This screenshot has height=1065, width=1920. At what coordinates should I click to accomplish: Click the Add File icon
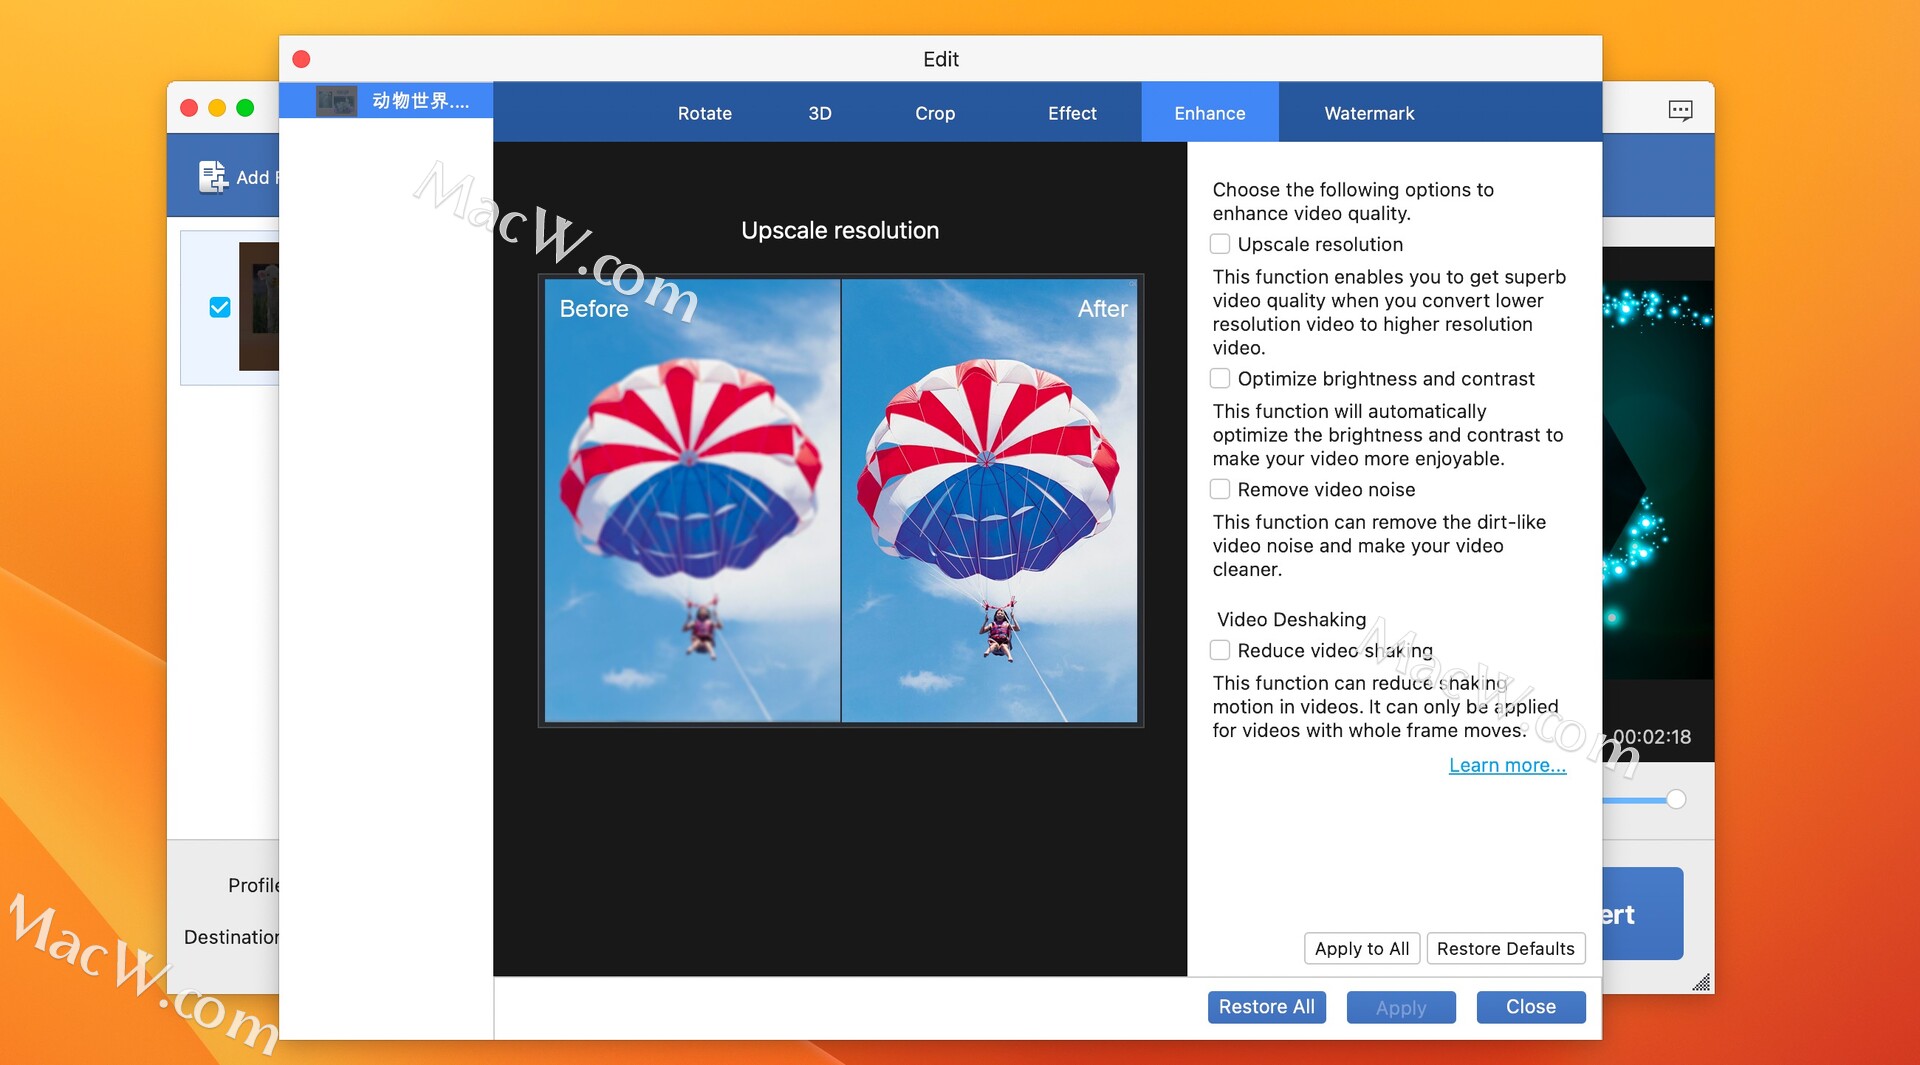[213, 176]
